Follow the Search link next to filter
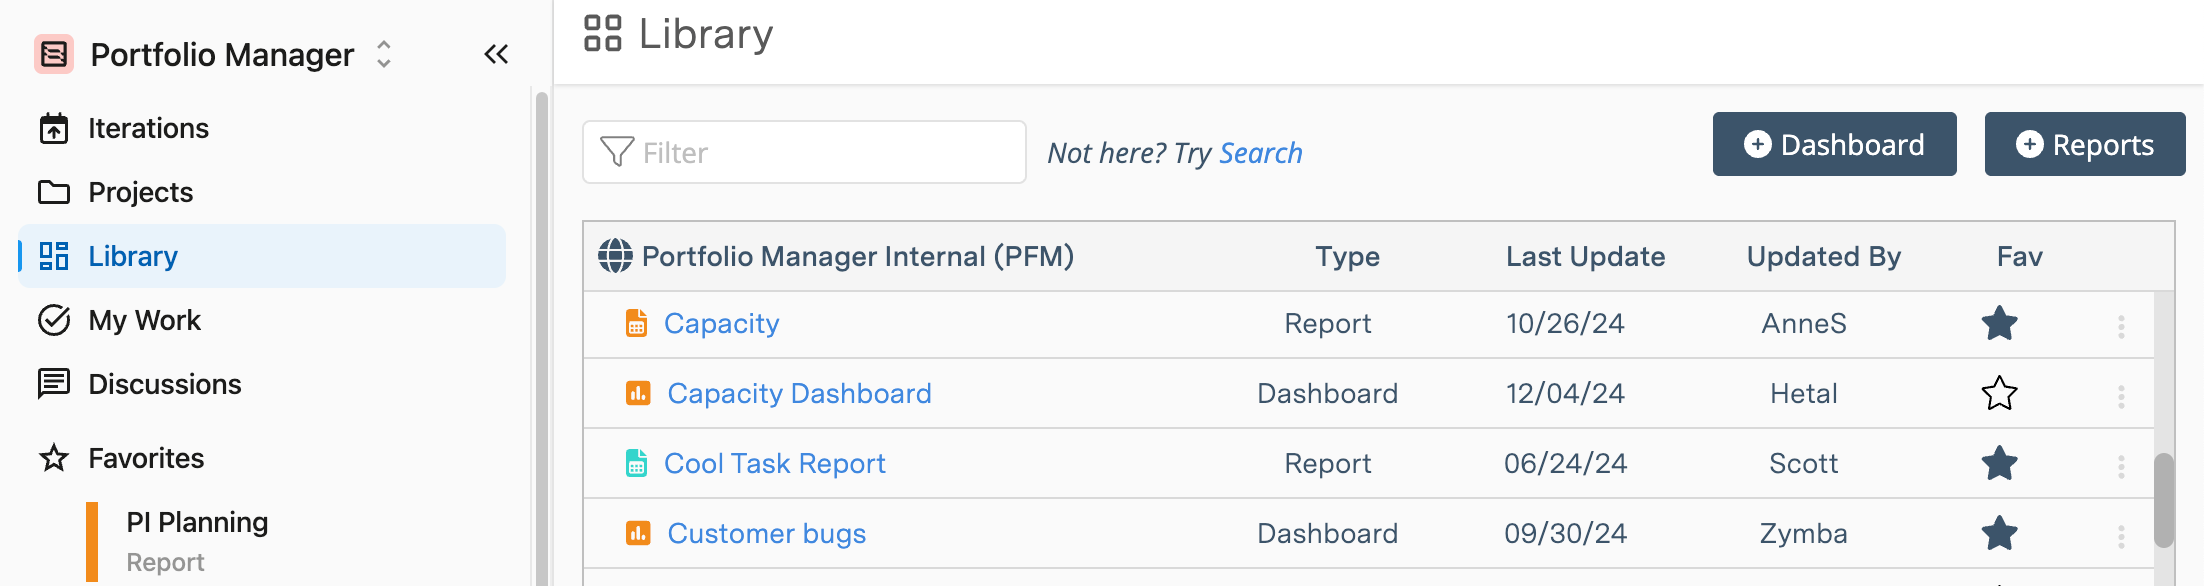Image resolution: width=2204 pixels, height=586 pixels. point(1260,153)
